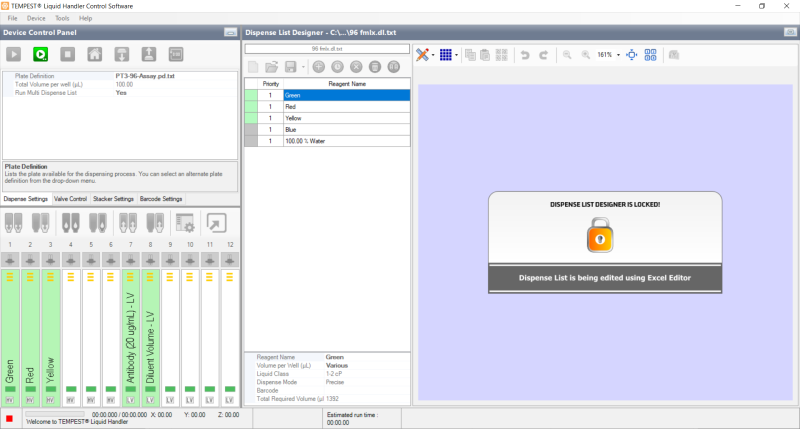Click the Priority column header
This screenshot has width=800, height=429.
pyautogui.click(x=270, y=84)
